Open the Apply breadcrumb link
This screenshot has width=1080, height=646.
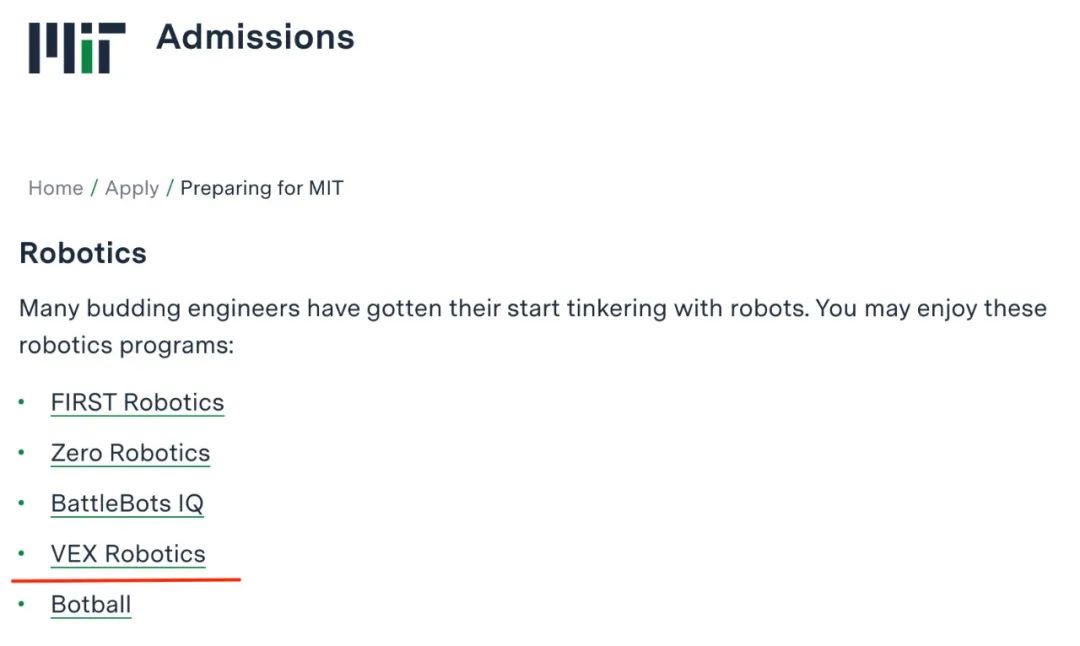[x=132, y=188]
